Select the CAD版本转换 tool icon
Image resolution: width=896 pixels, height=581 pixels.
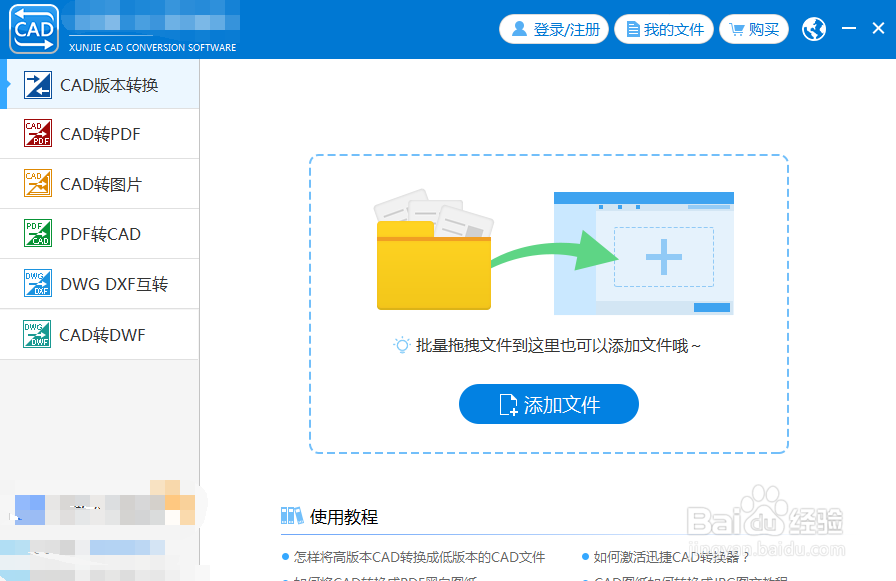coord(36,84)
